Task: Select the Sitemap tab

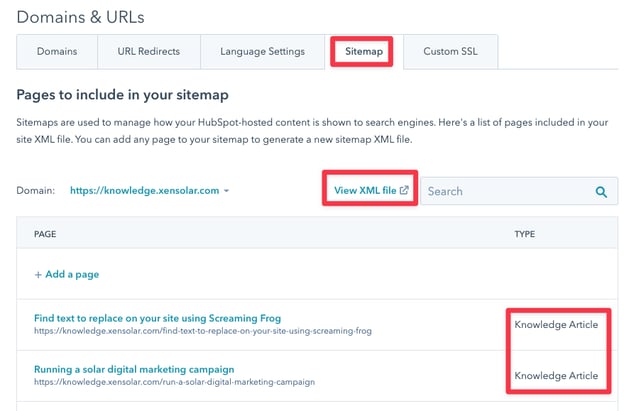Action: tap(363, 50)
